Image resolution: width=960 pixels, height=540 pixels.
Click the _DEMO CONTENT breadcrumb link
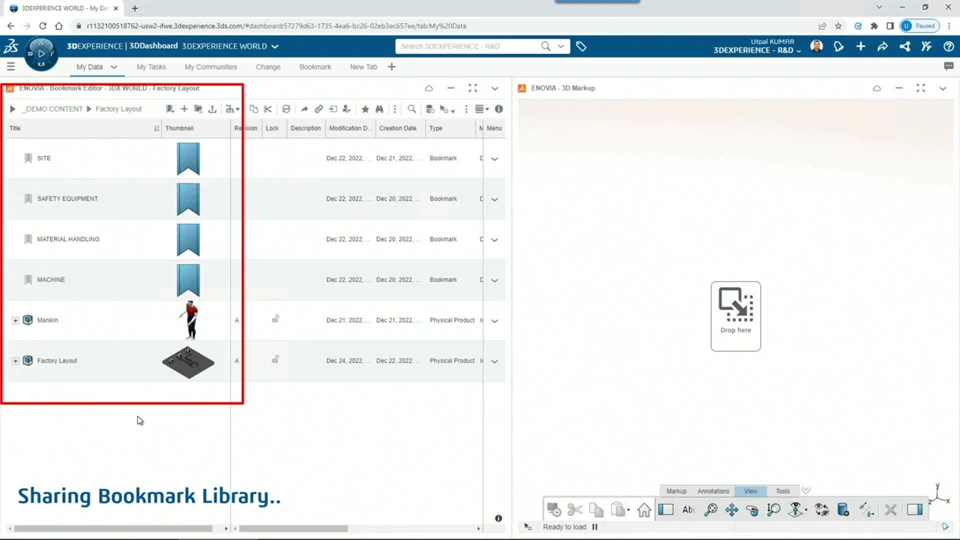point(53,109)
